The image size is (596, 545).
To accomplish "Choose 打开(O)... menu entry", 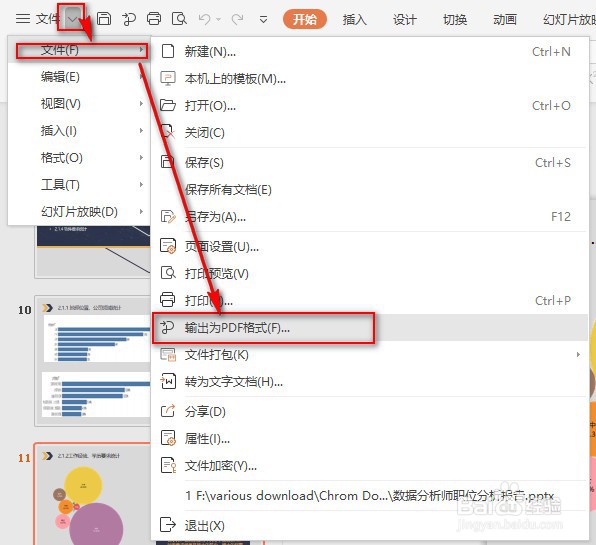I will (x=369, y=106).
